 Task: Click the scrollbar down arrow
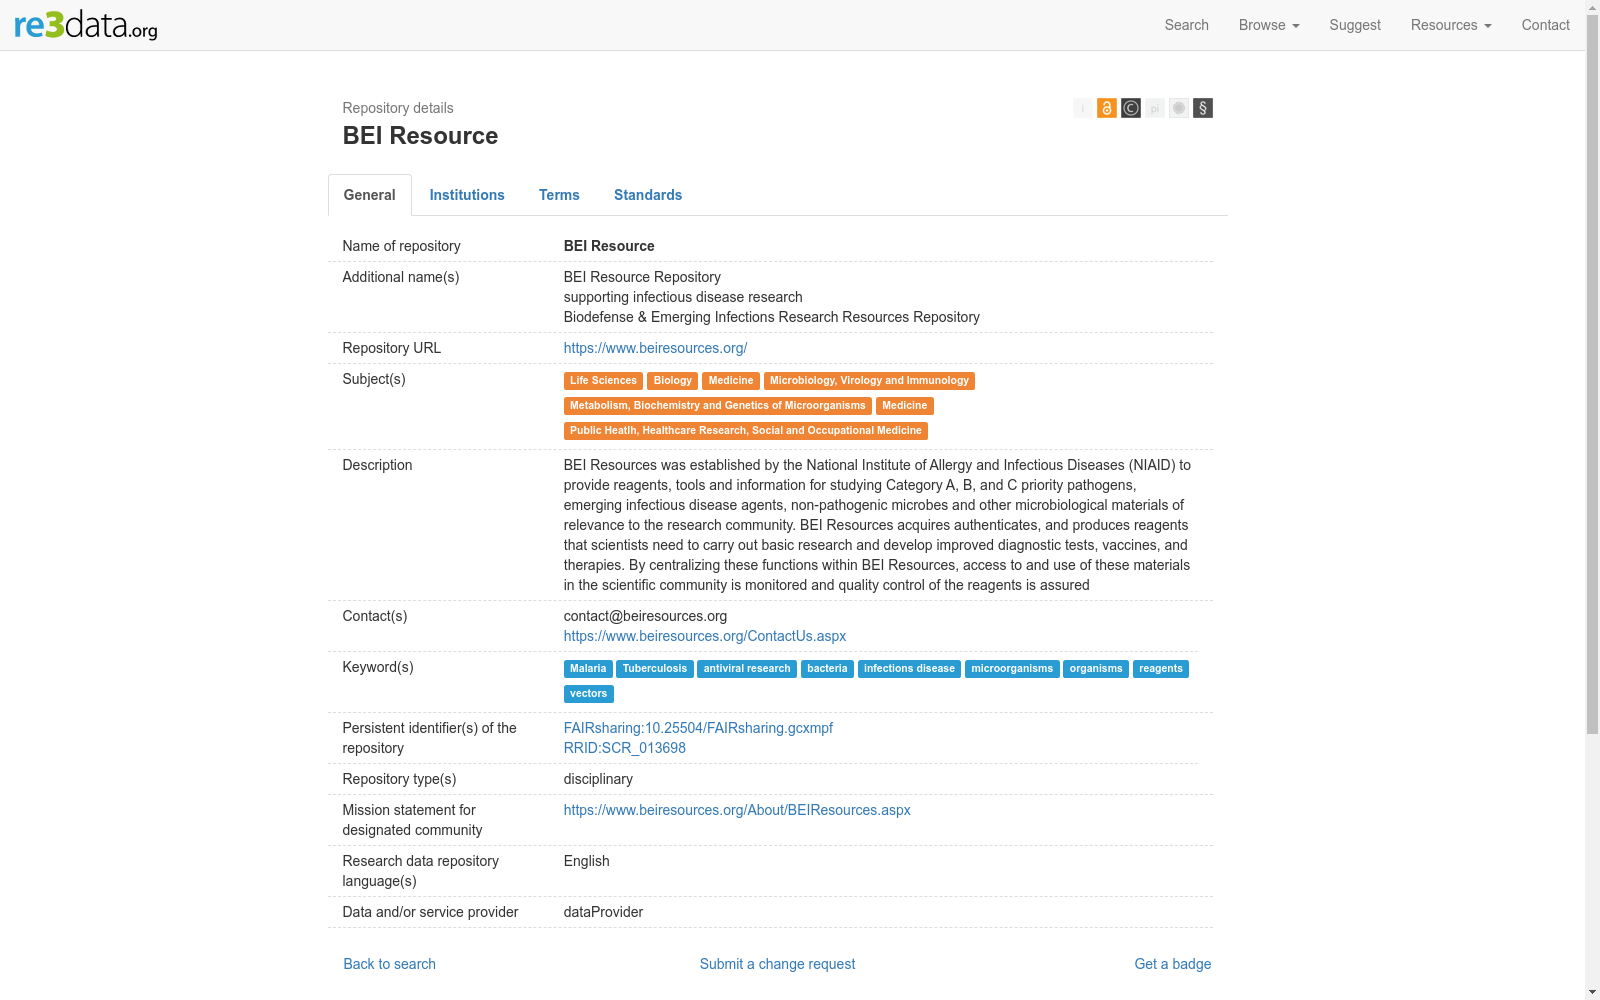pos(1592,992)
